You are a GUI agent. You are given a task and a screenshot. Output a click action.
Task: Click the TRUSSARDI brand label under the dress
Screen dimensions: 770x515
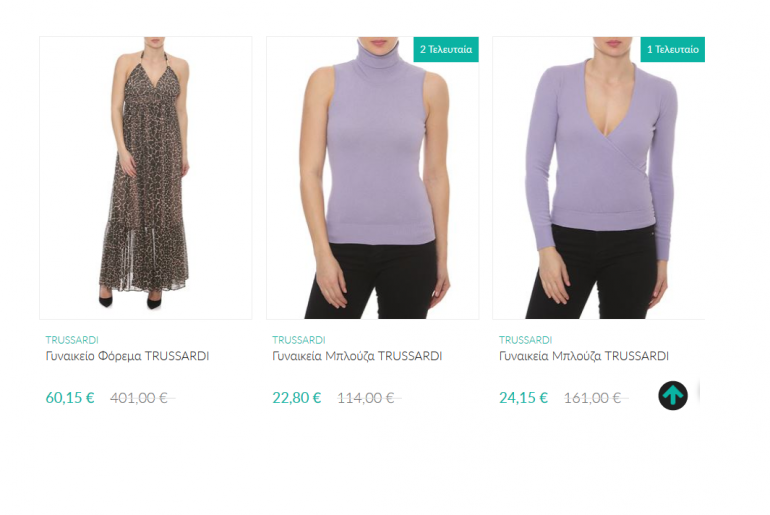click(72, 340)
